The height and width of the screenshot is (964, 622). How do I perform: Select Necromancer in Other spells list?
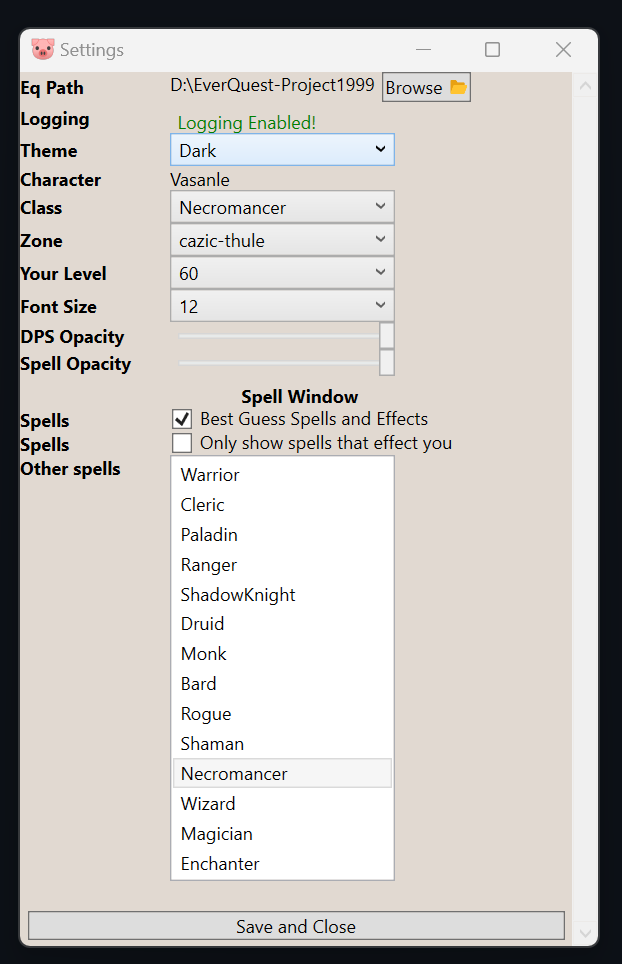(282, 773)
